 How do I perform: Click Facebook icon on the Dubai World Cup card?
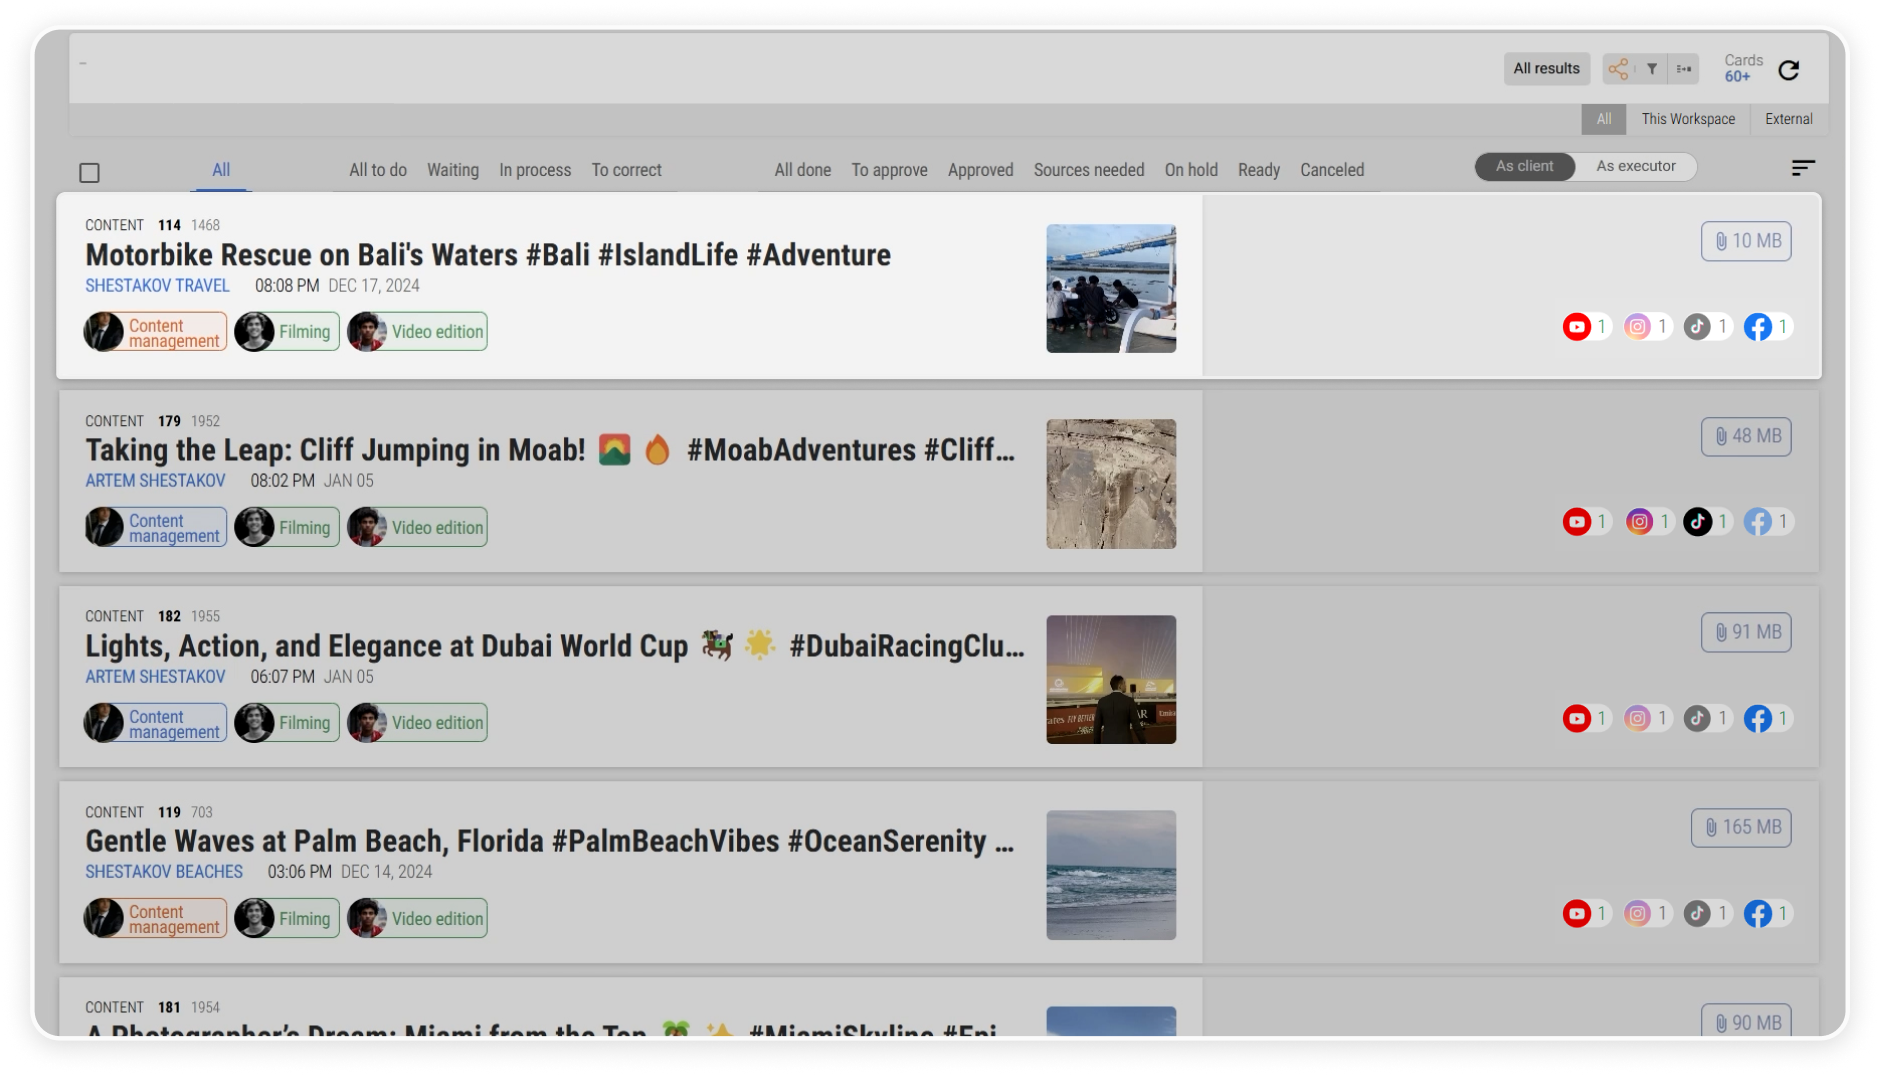(1758, 718)
